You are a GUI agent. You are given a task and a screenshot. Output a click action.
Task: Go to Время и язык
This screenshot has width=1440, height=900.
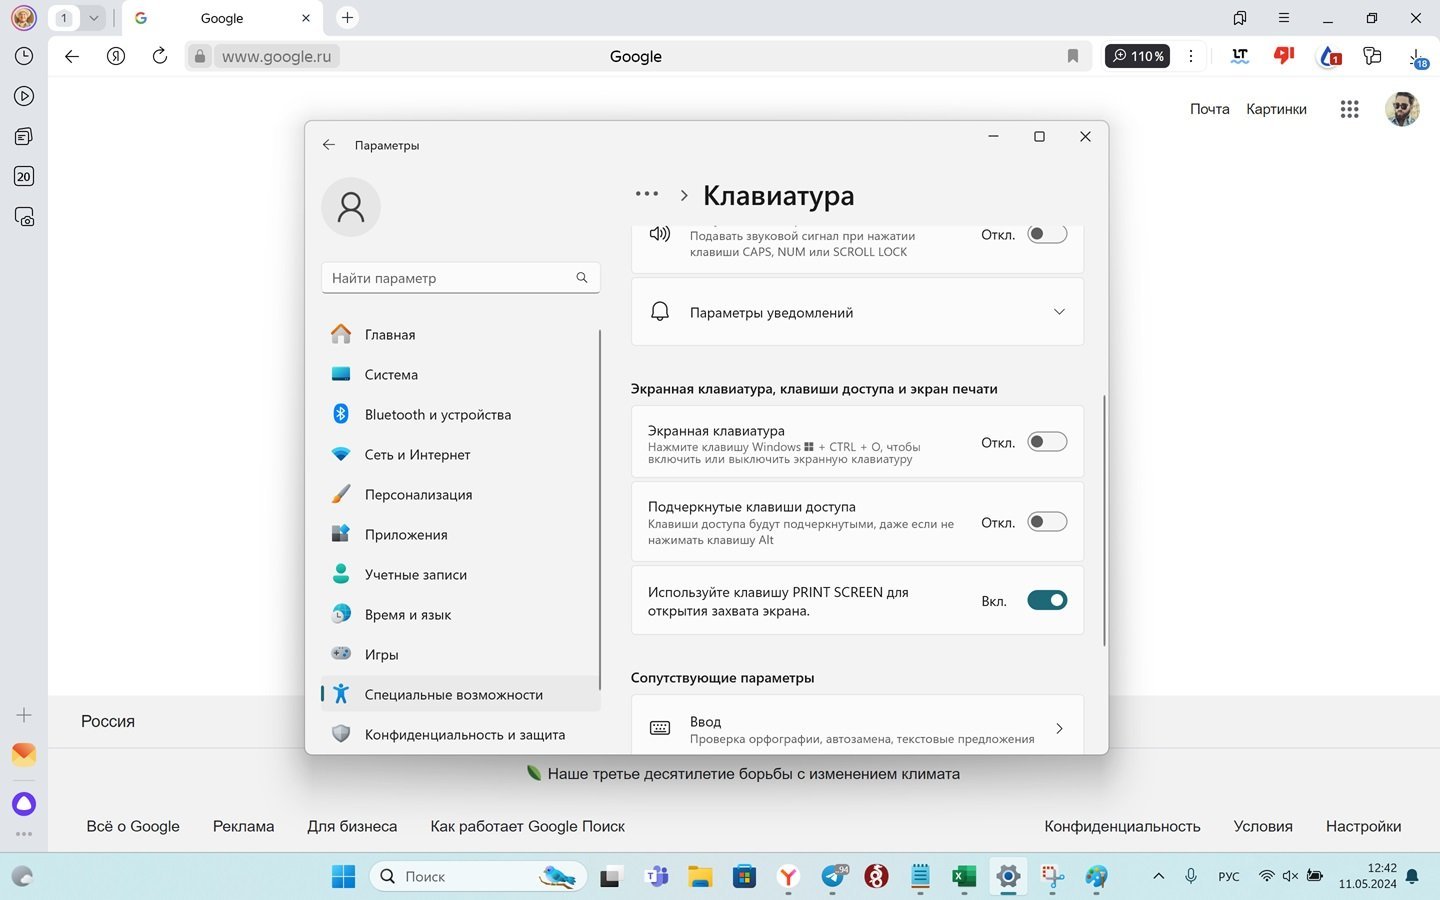pos(460,615)
